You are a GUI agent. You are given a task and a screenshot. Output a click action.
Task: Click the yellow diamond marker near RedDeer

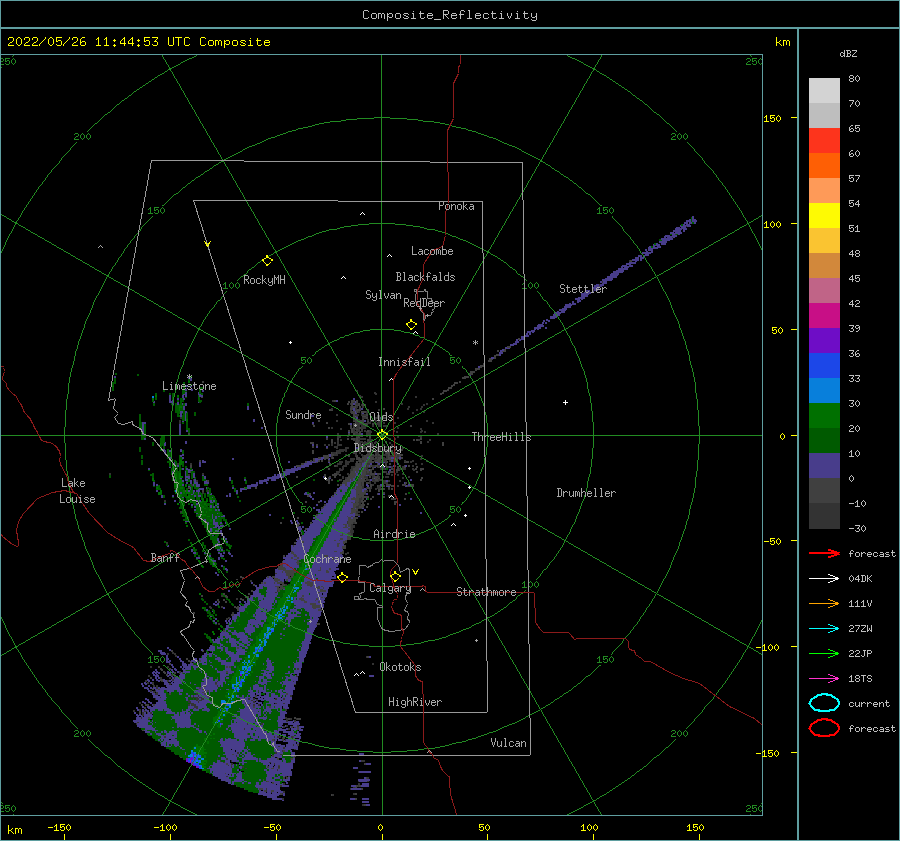click(412, 324)
